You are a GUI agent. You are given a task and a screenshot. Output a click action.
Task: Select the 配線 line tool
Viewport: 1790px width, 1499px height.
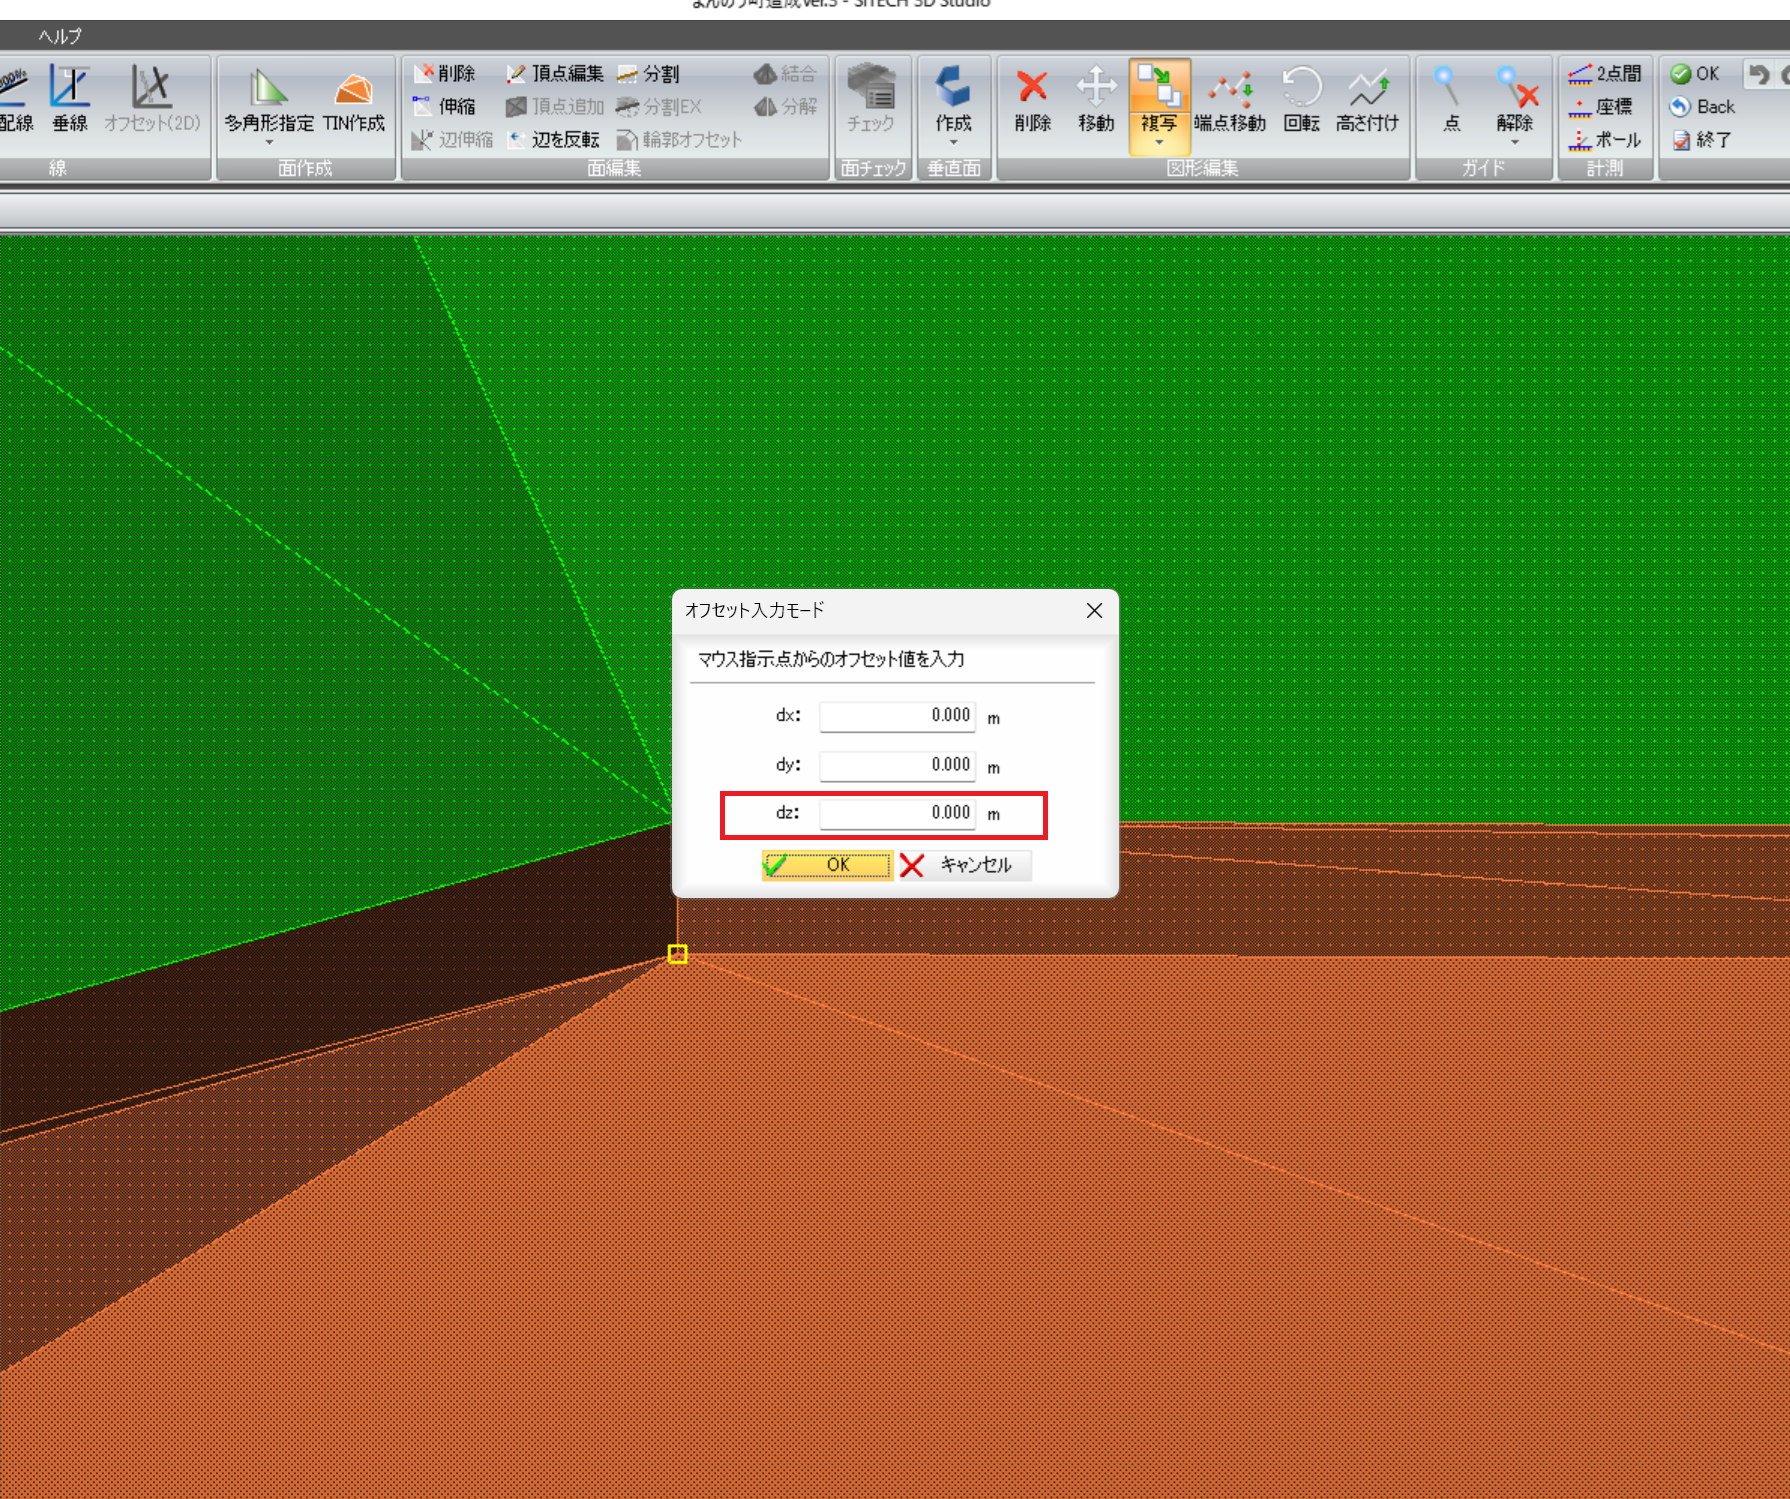[x=16, y=100]
